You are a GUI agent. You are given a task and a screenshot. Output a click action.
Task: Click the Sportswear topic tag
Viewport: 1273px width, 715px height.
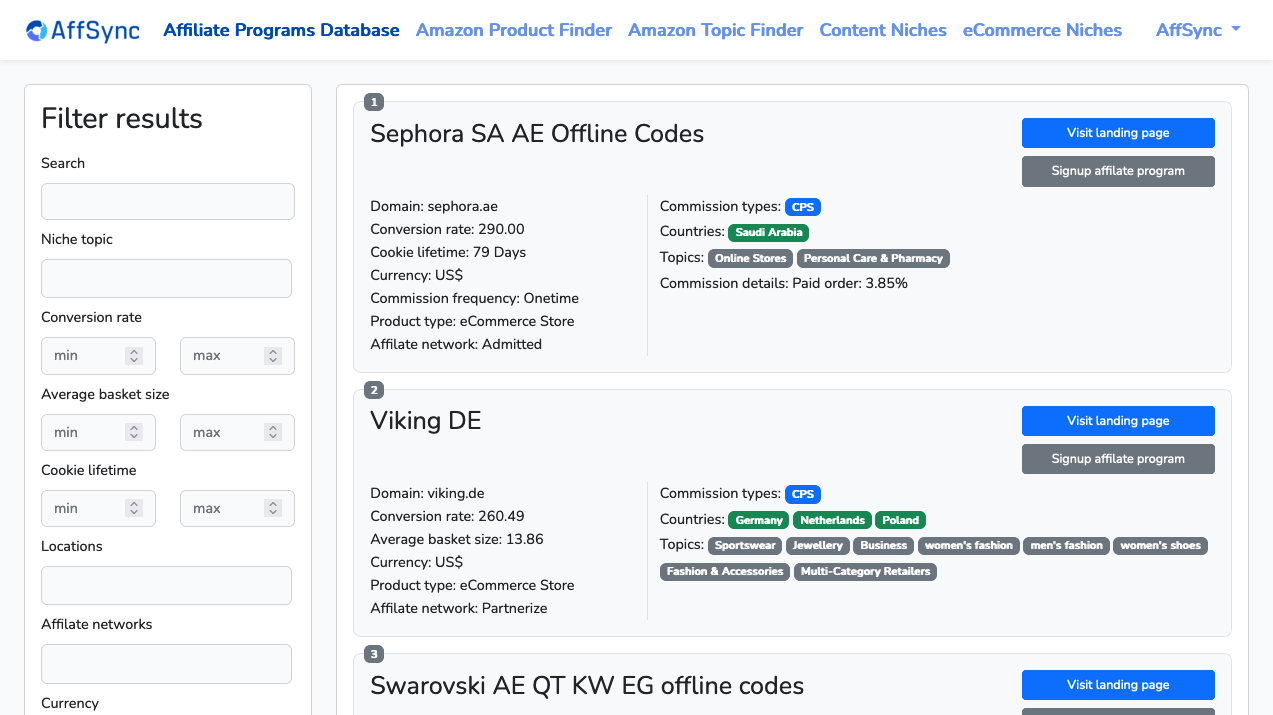745,546
